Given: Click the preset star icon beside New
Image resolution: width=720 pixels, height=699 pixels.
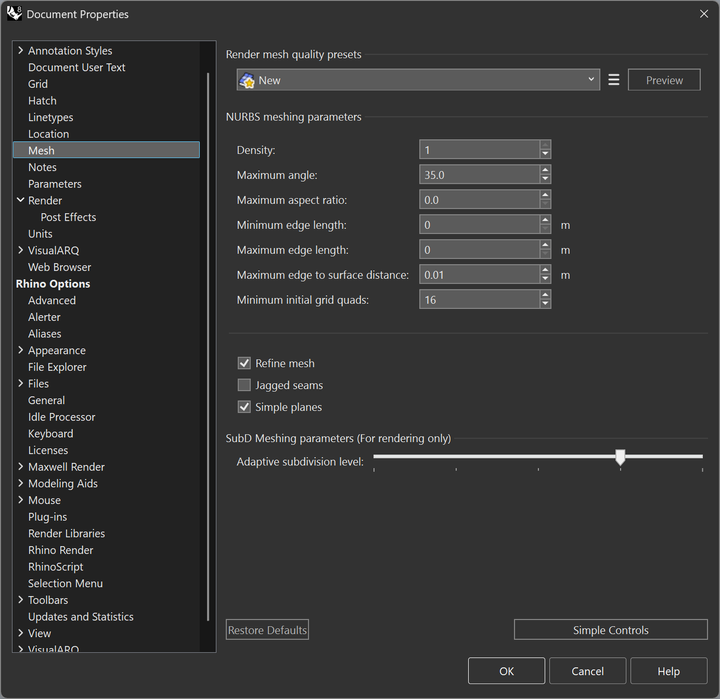Looking at the screenshot, I should pos(247,80).
